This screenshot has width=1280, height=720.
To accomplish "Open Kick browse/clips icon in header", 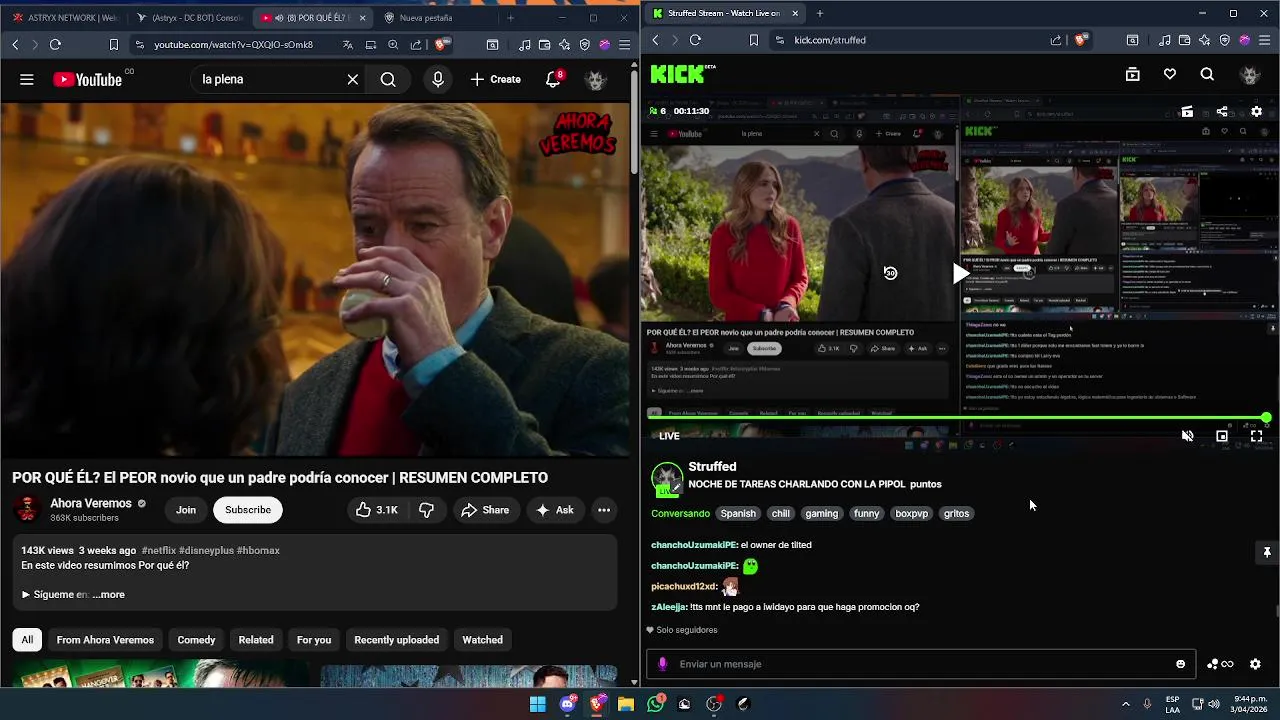I will pos(1133,74).
